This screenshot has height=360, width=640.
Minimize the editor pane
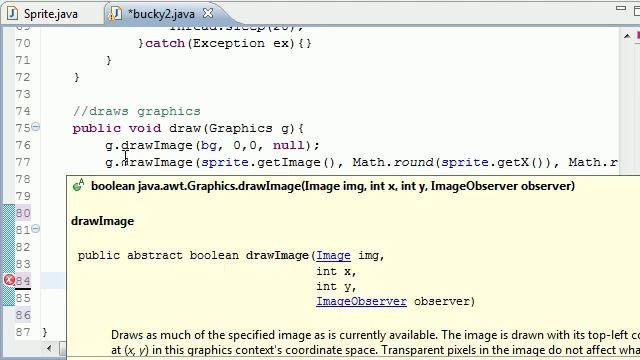click(621, 8)
